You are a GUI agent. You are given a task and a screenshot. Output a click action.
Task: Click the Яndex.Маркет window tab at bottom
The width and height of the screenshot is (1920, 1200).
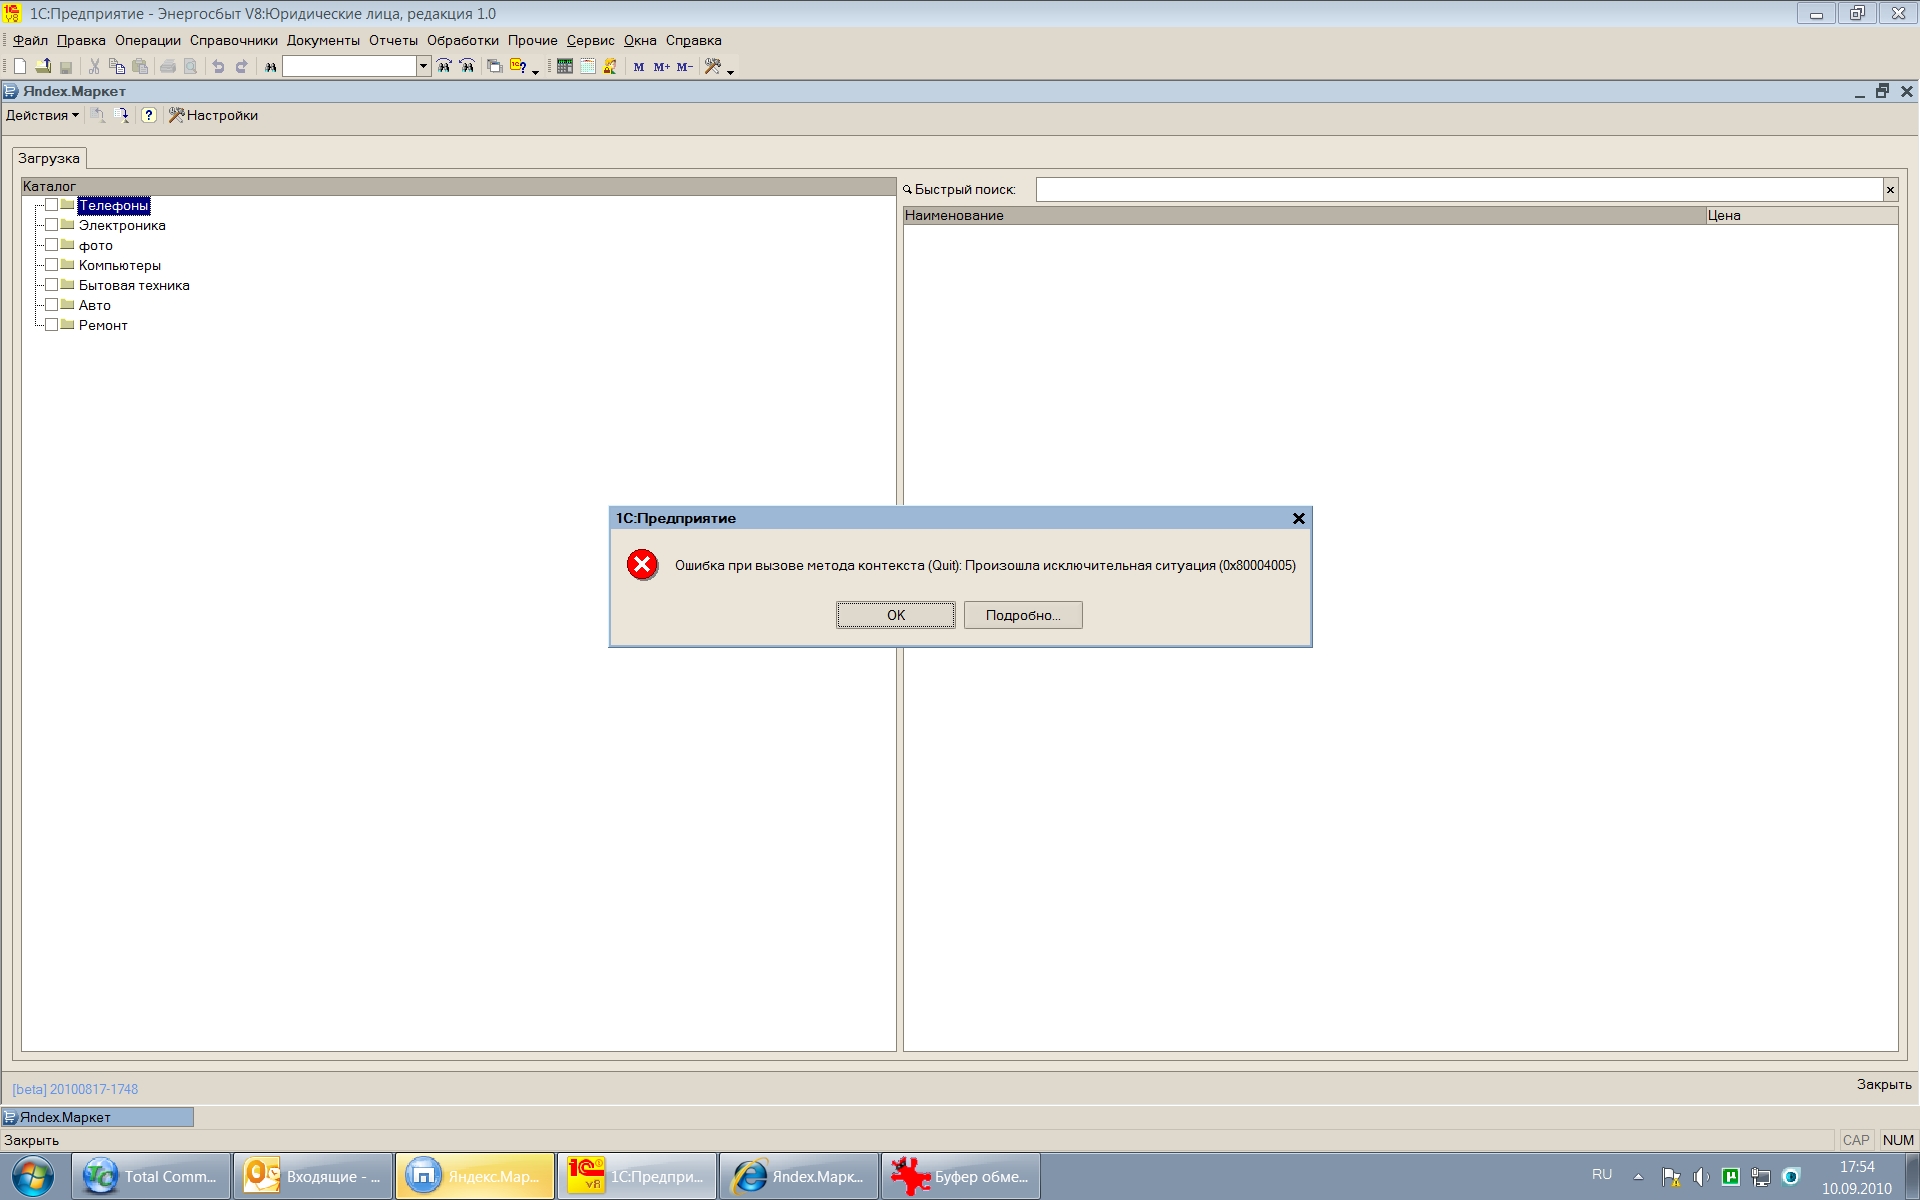[98, 1117]
